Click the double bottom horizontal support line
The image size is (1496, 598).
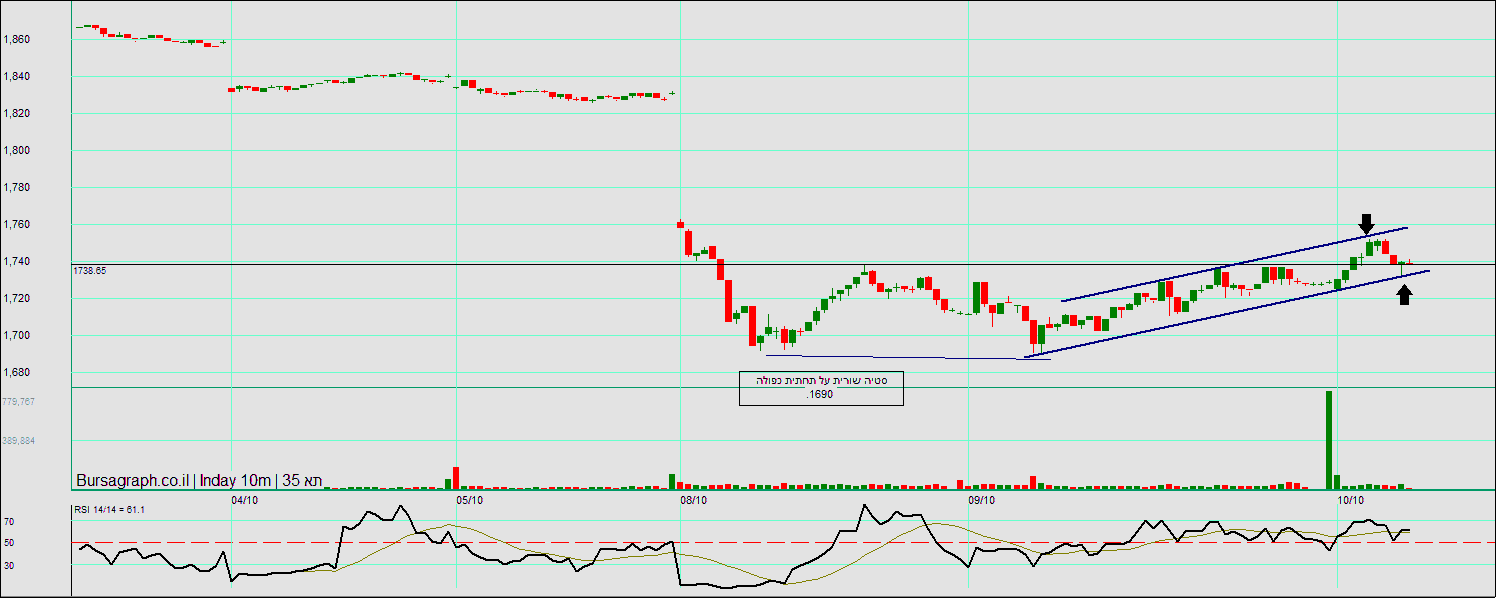(907, 357)
